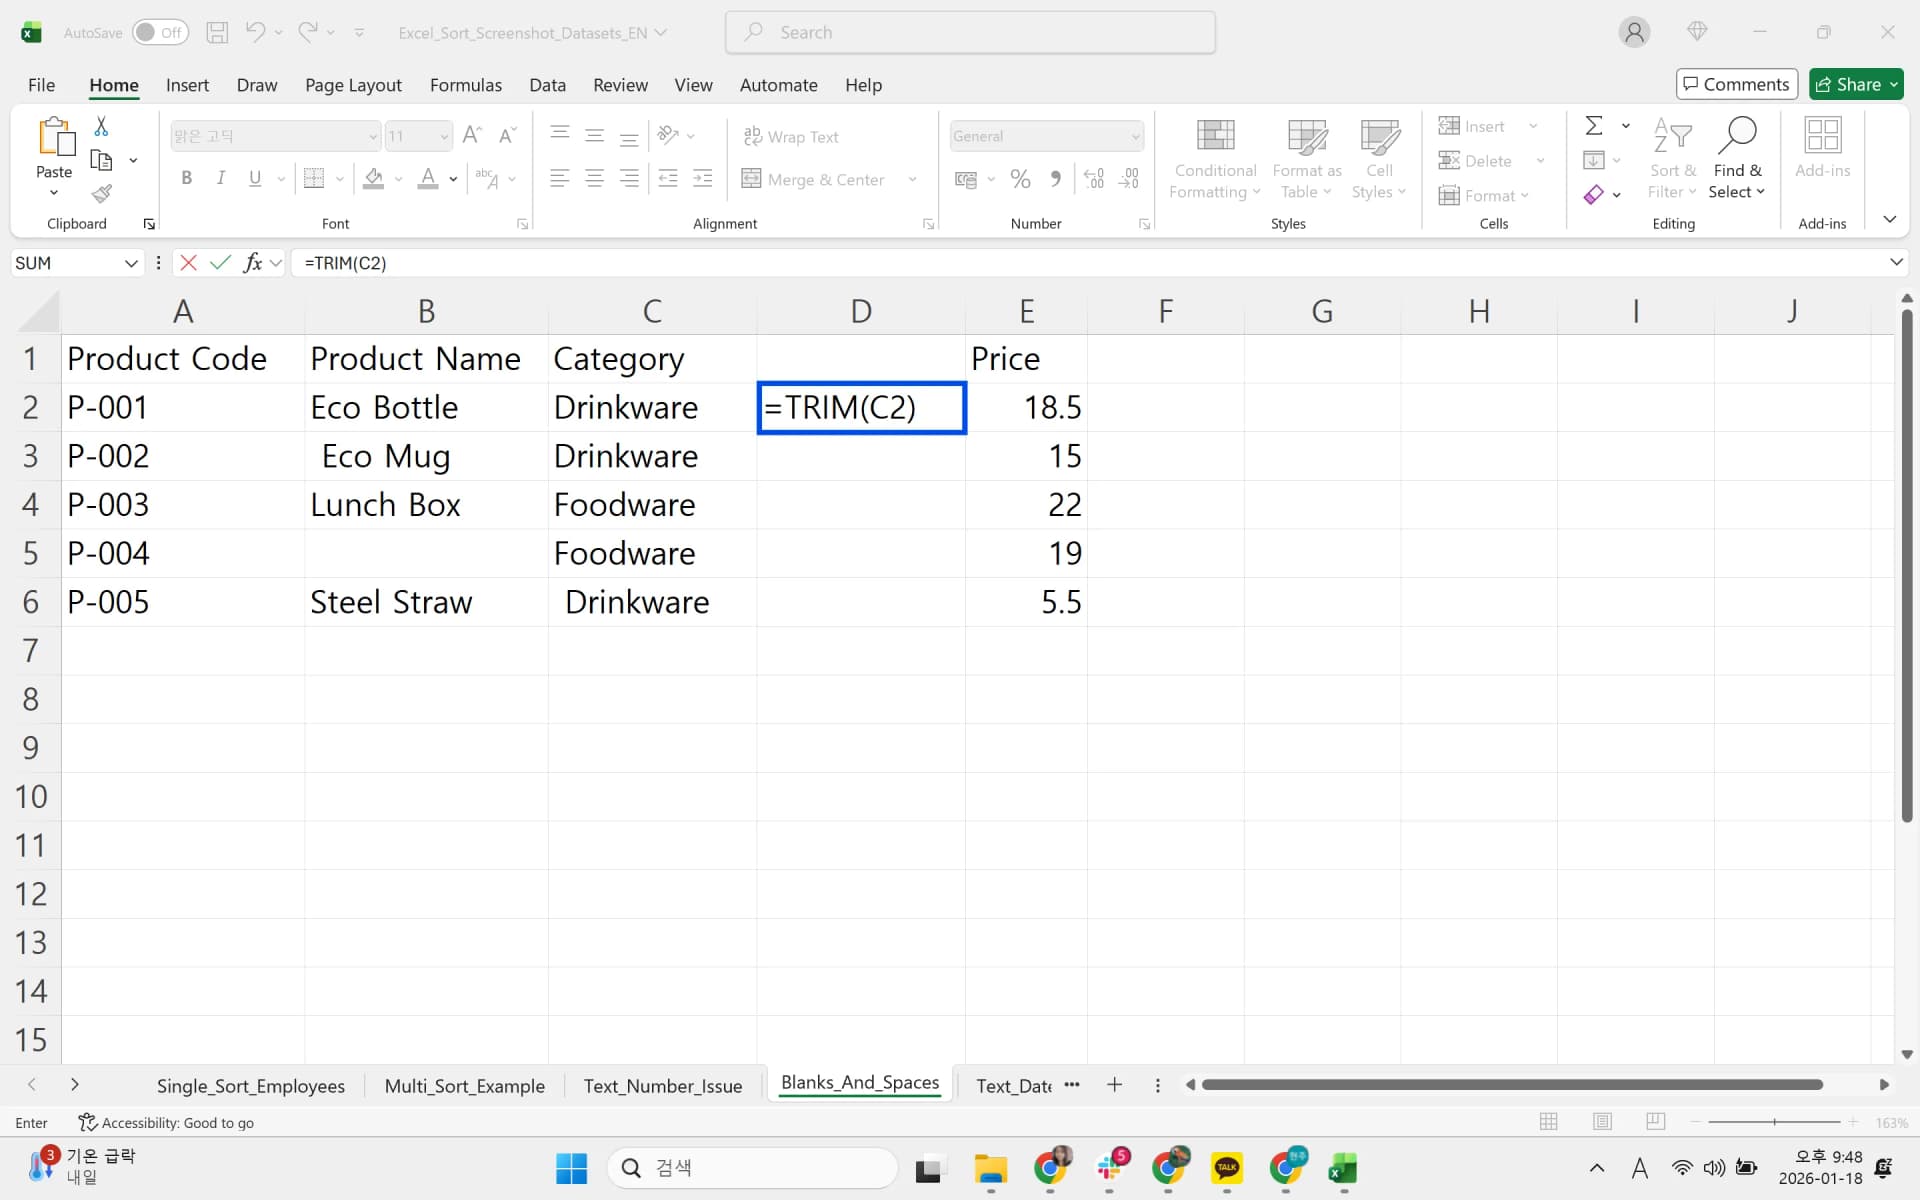Apply the Percent number style
The image size is (1920, 1200).
(x=1019, y=178)
